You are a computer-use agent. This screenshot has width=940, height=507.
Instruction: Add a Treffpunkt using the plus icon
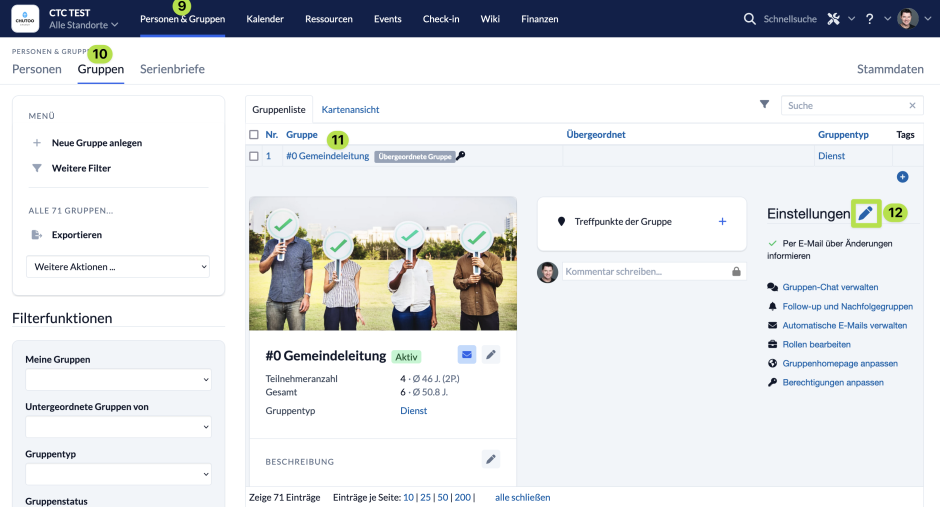(x=722, y=221)
